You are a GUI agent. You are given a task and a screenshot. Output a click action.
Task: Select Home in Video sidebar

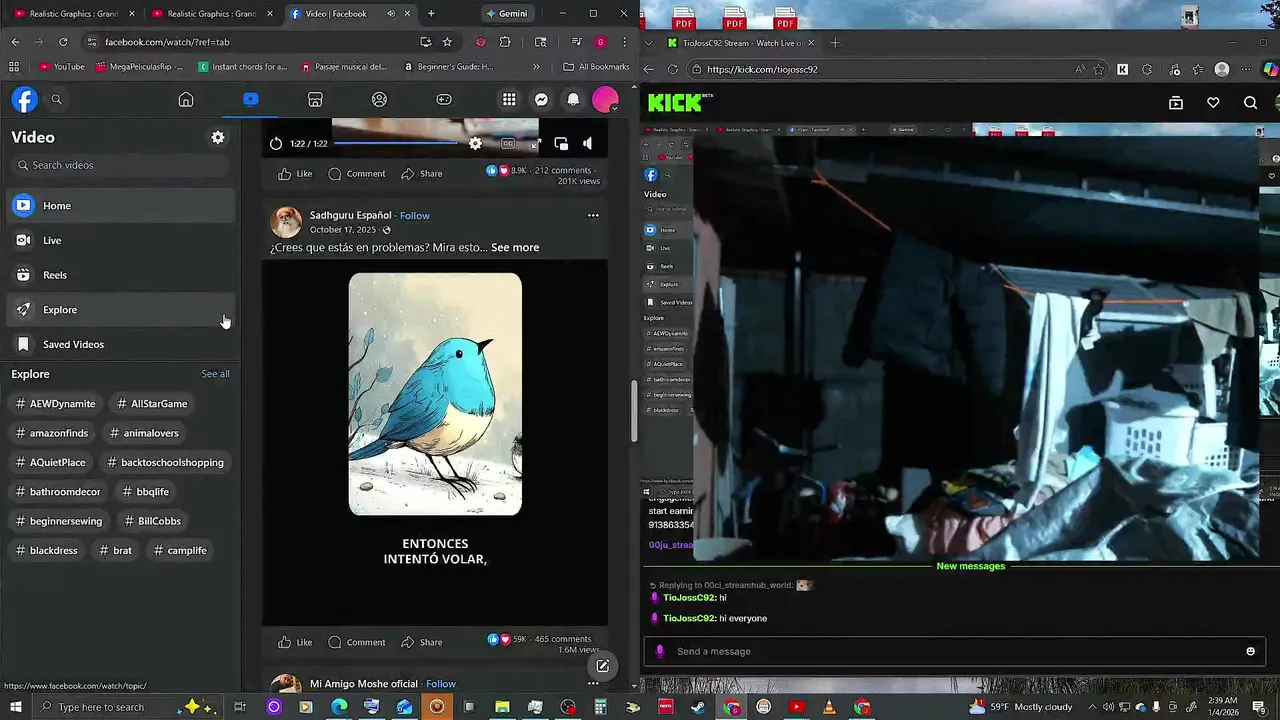click(x=121, y=205)
